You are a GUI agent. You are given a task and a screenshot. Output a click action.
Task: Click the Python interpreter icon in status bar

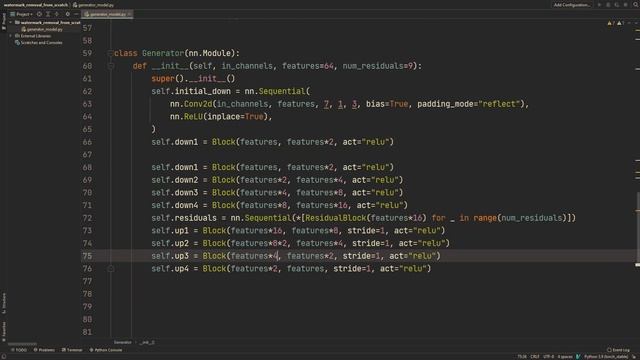click(578, 356)
